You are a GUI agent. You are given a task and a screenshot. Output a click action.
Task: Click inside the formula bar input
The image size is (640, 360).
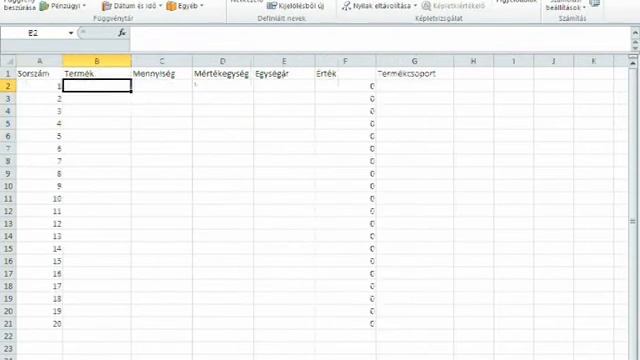[380, 39]
